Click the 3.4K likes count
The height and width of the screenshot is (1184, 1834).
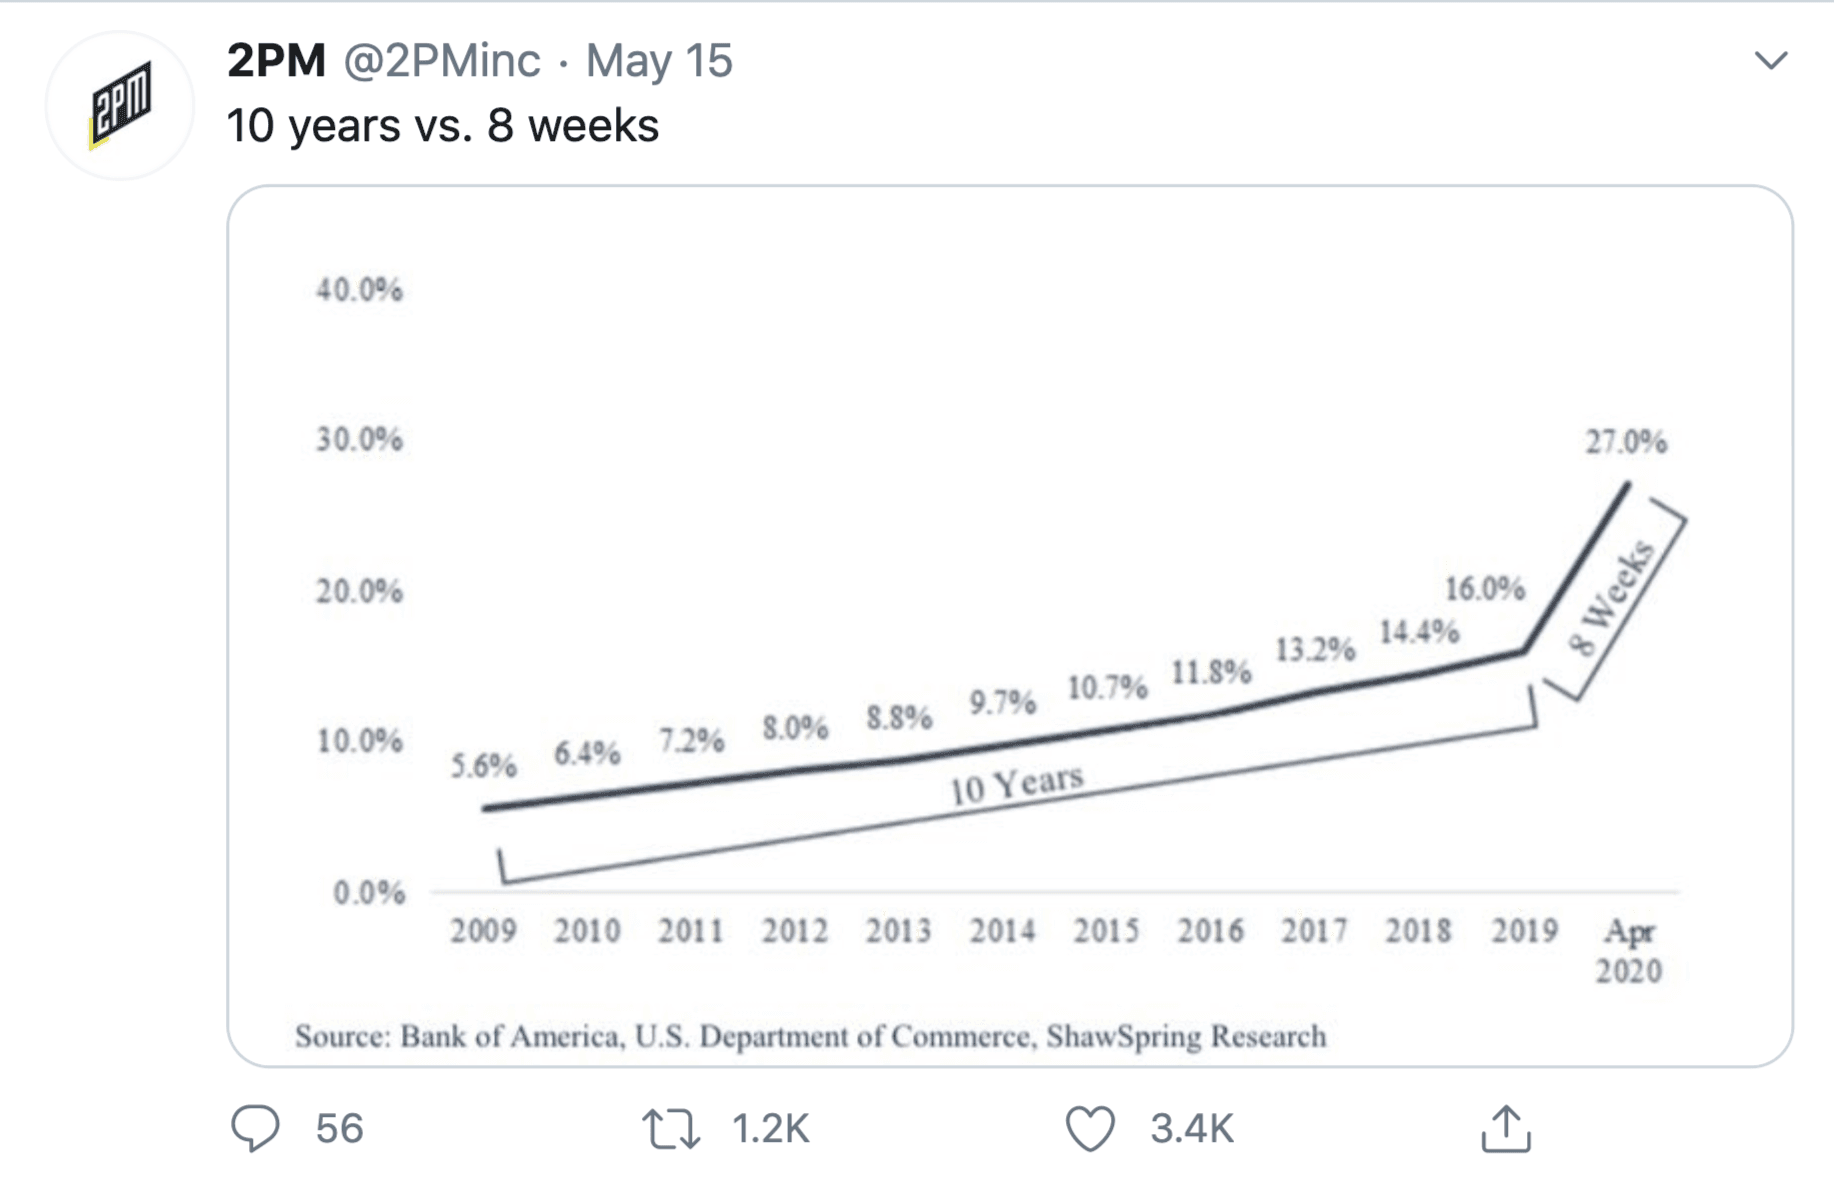[1193, 1128]
